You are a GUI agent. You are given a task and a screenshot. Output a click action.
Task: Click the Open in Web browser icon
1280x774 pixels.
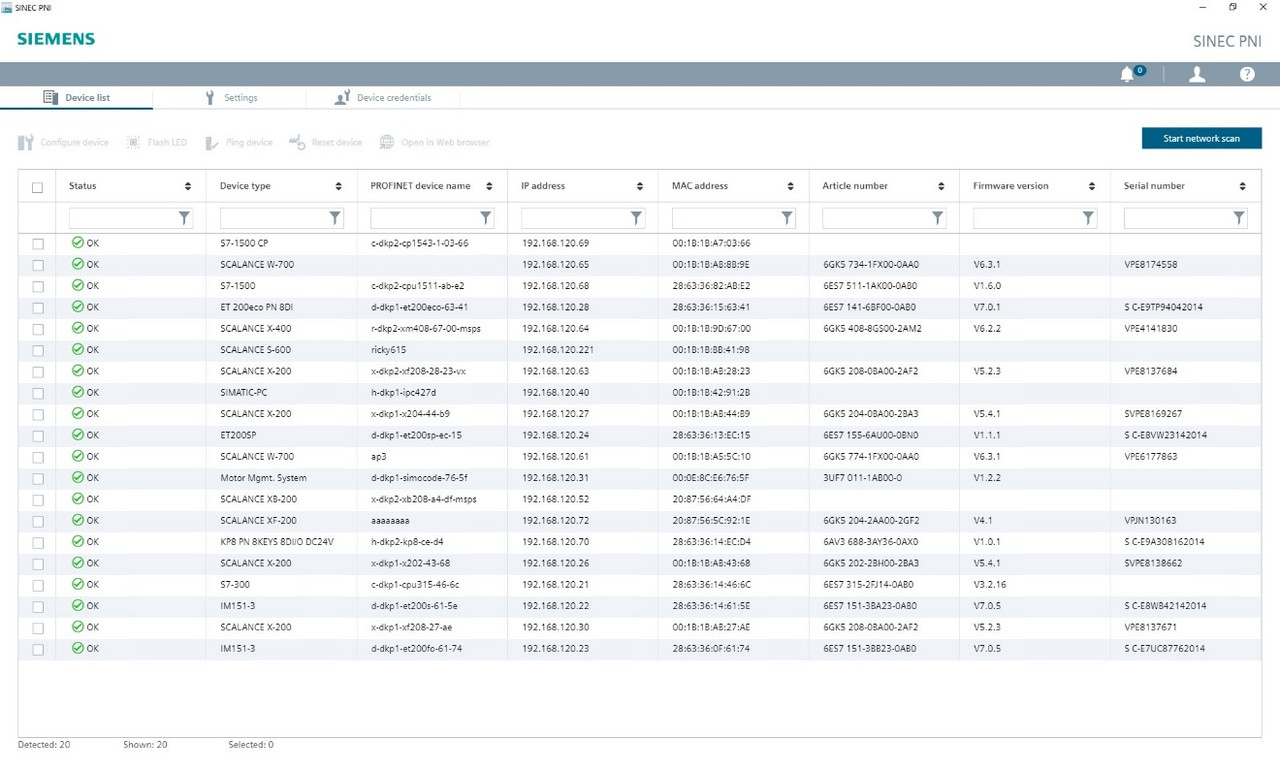[387, 142]
